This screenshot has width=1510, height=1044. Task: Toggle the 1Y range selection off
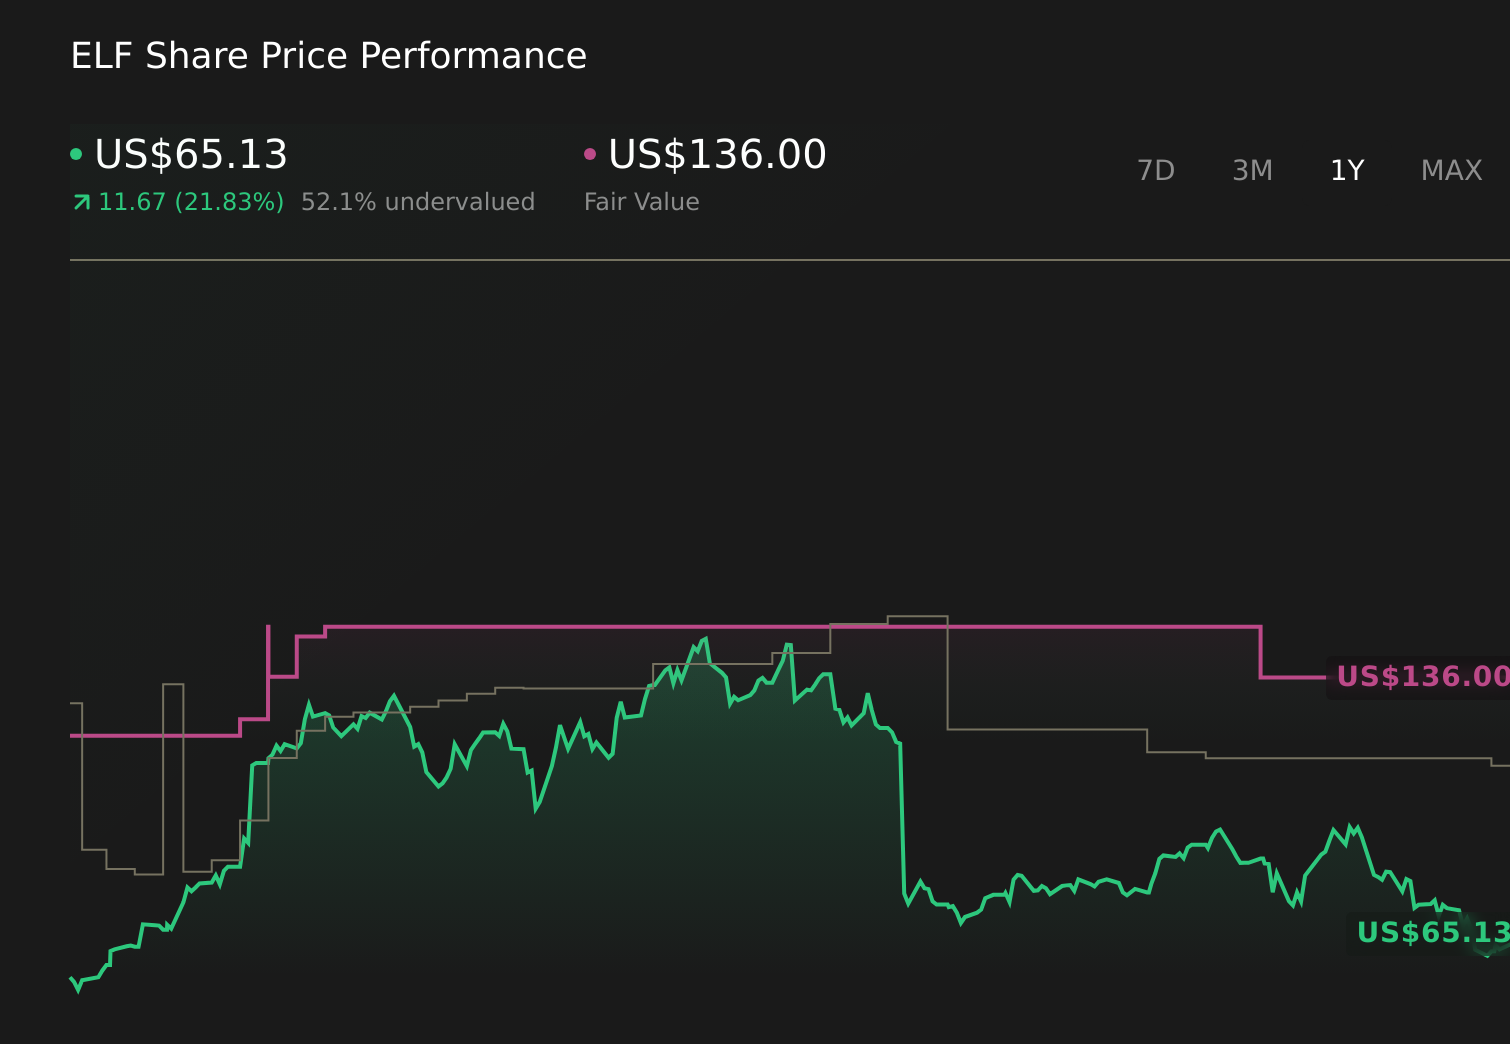coord(1347,170)
